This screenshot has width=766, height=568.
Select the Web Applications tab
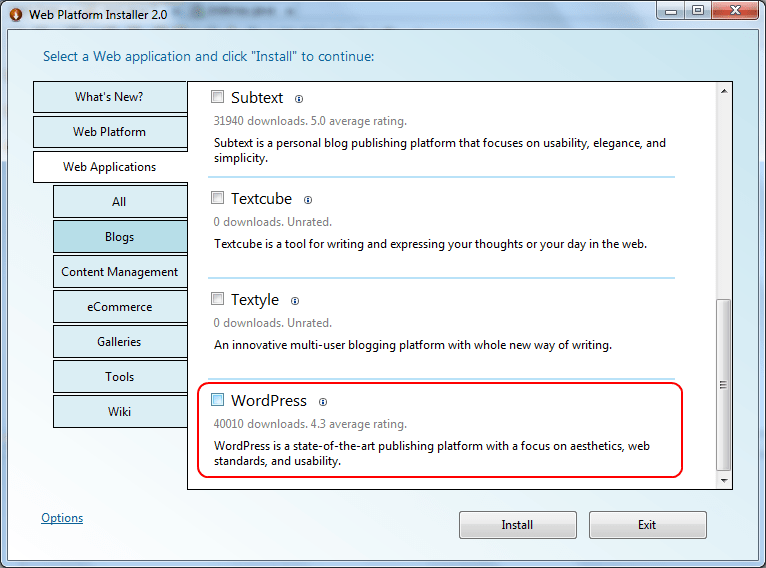pos(110,167)
